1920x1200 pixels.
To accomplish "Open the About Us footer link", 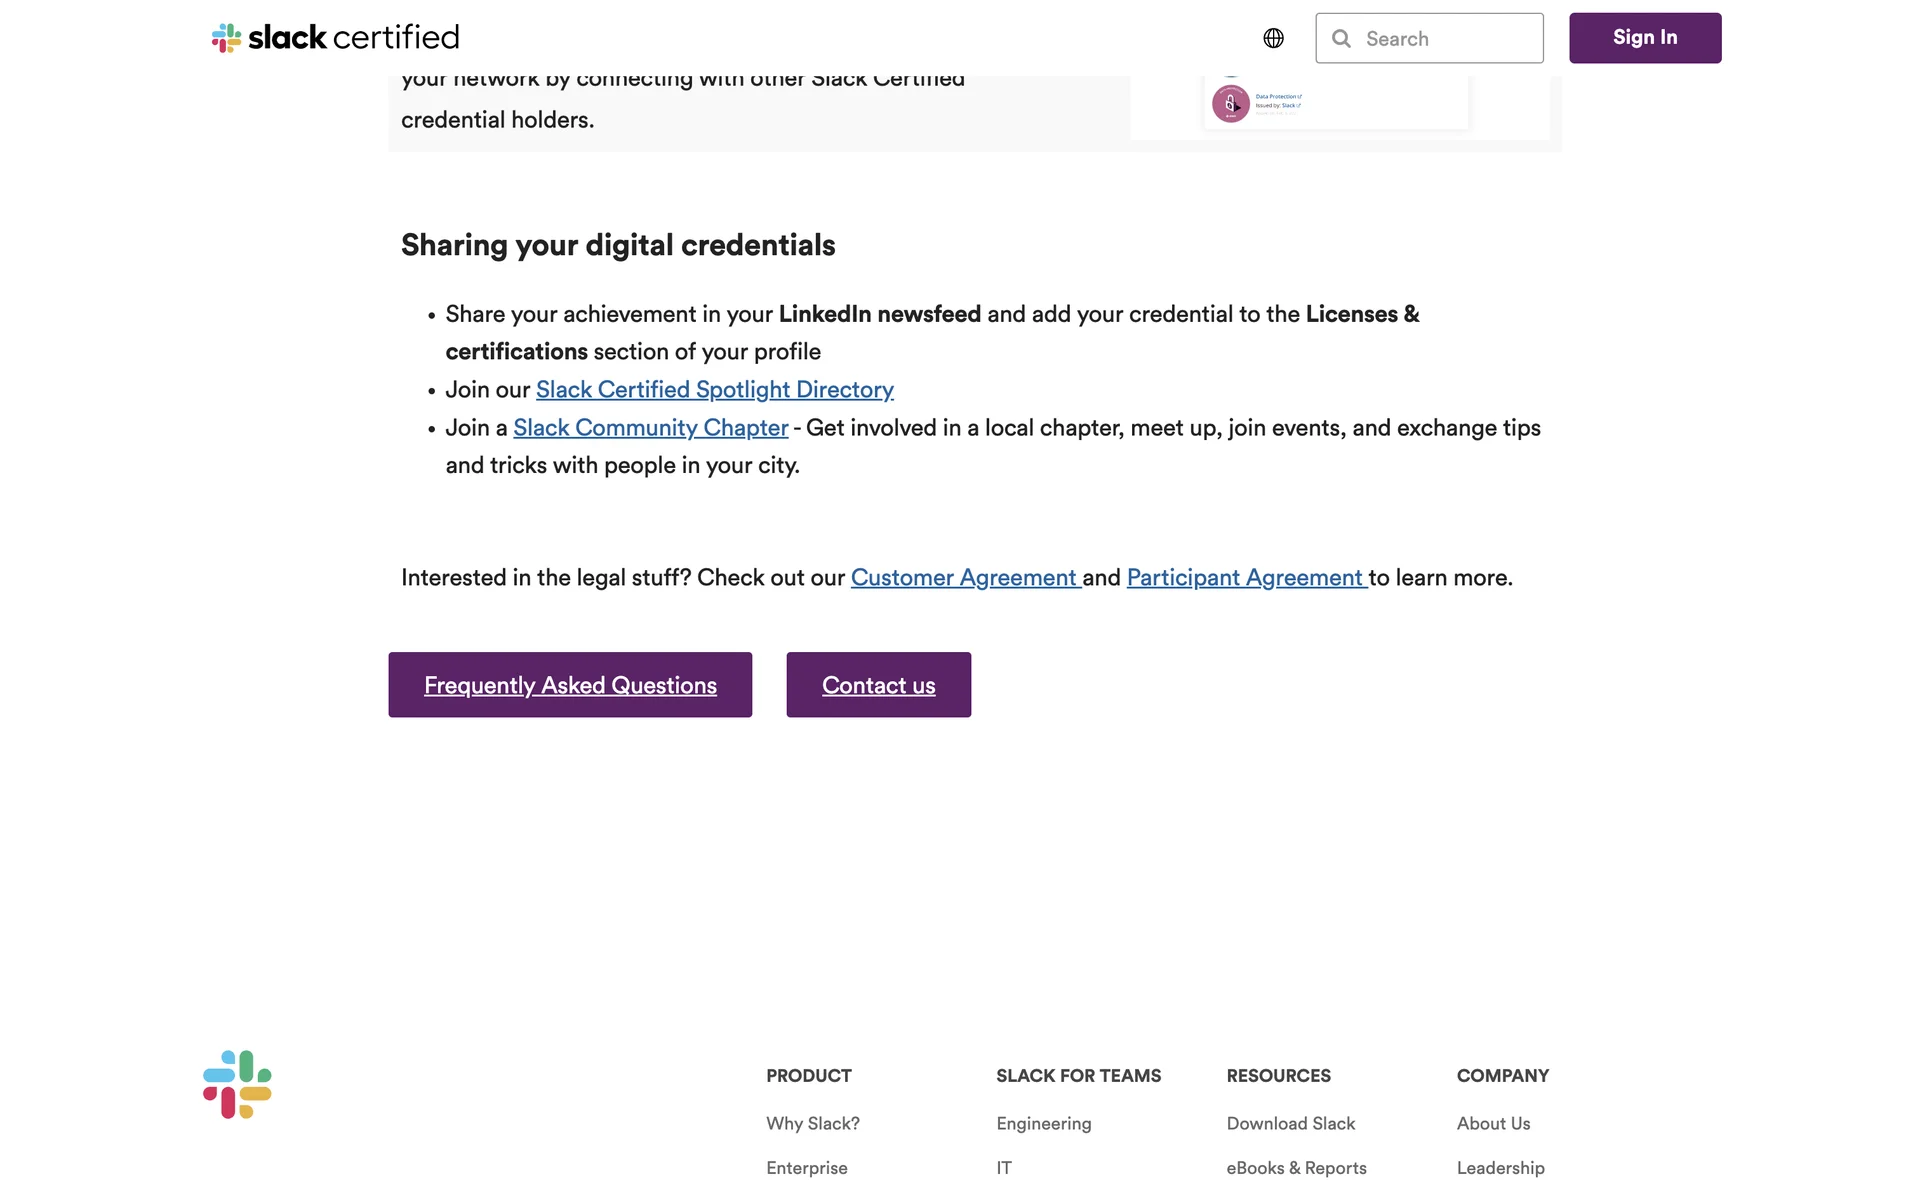I will [x=1493, y=1124].
